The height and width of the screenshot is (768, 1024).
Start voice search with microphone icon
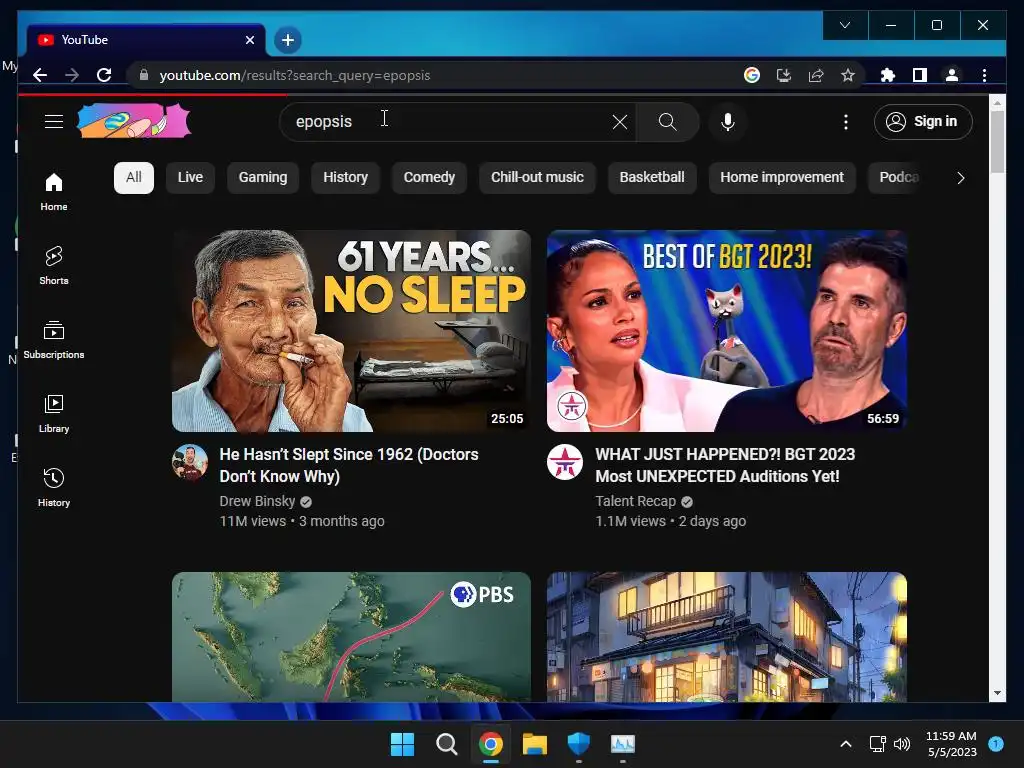[728, 121]
